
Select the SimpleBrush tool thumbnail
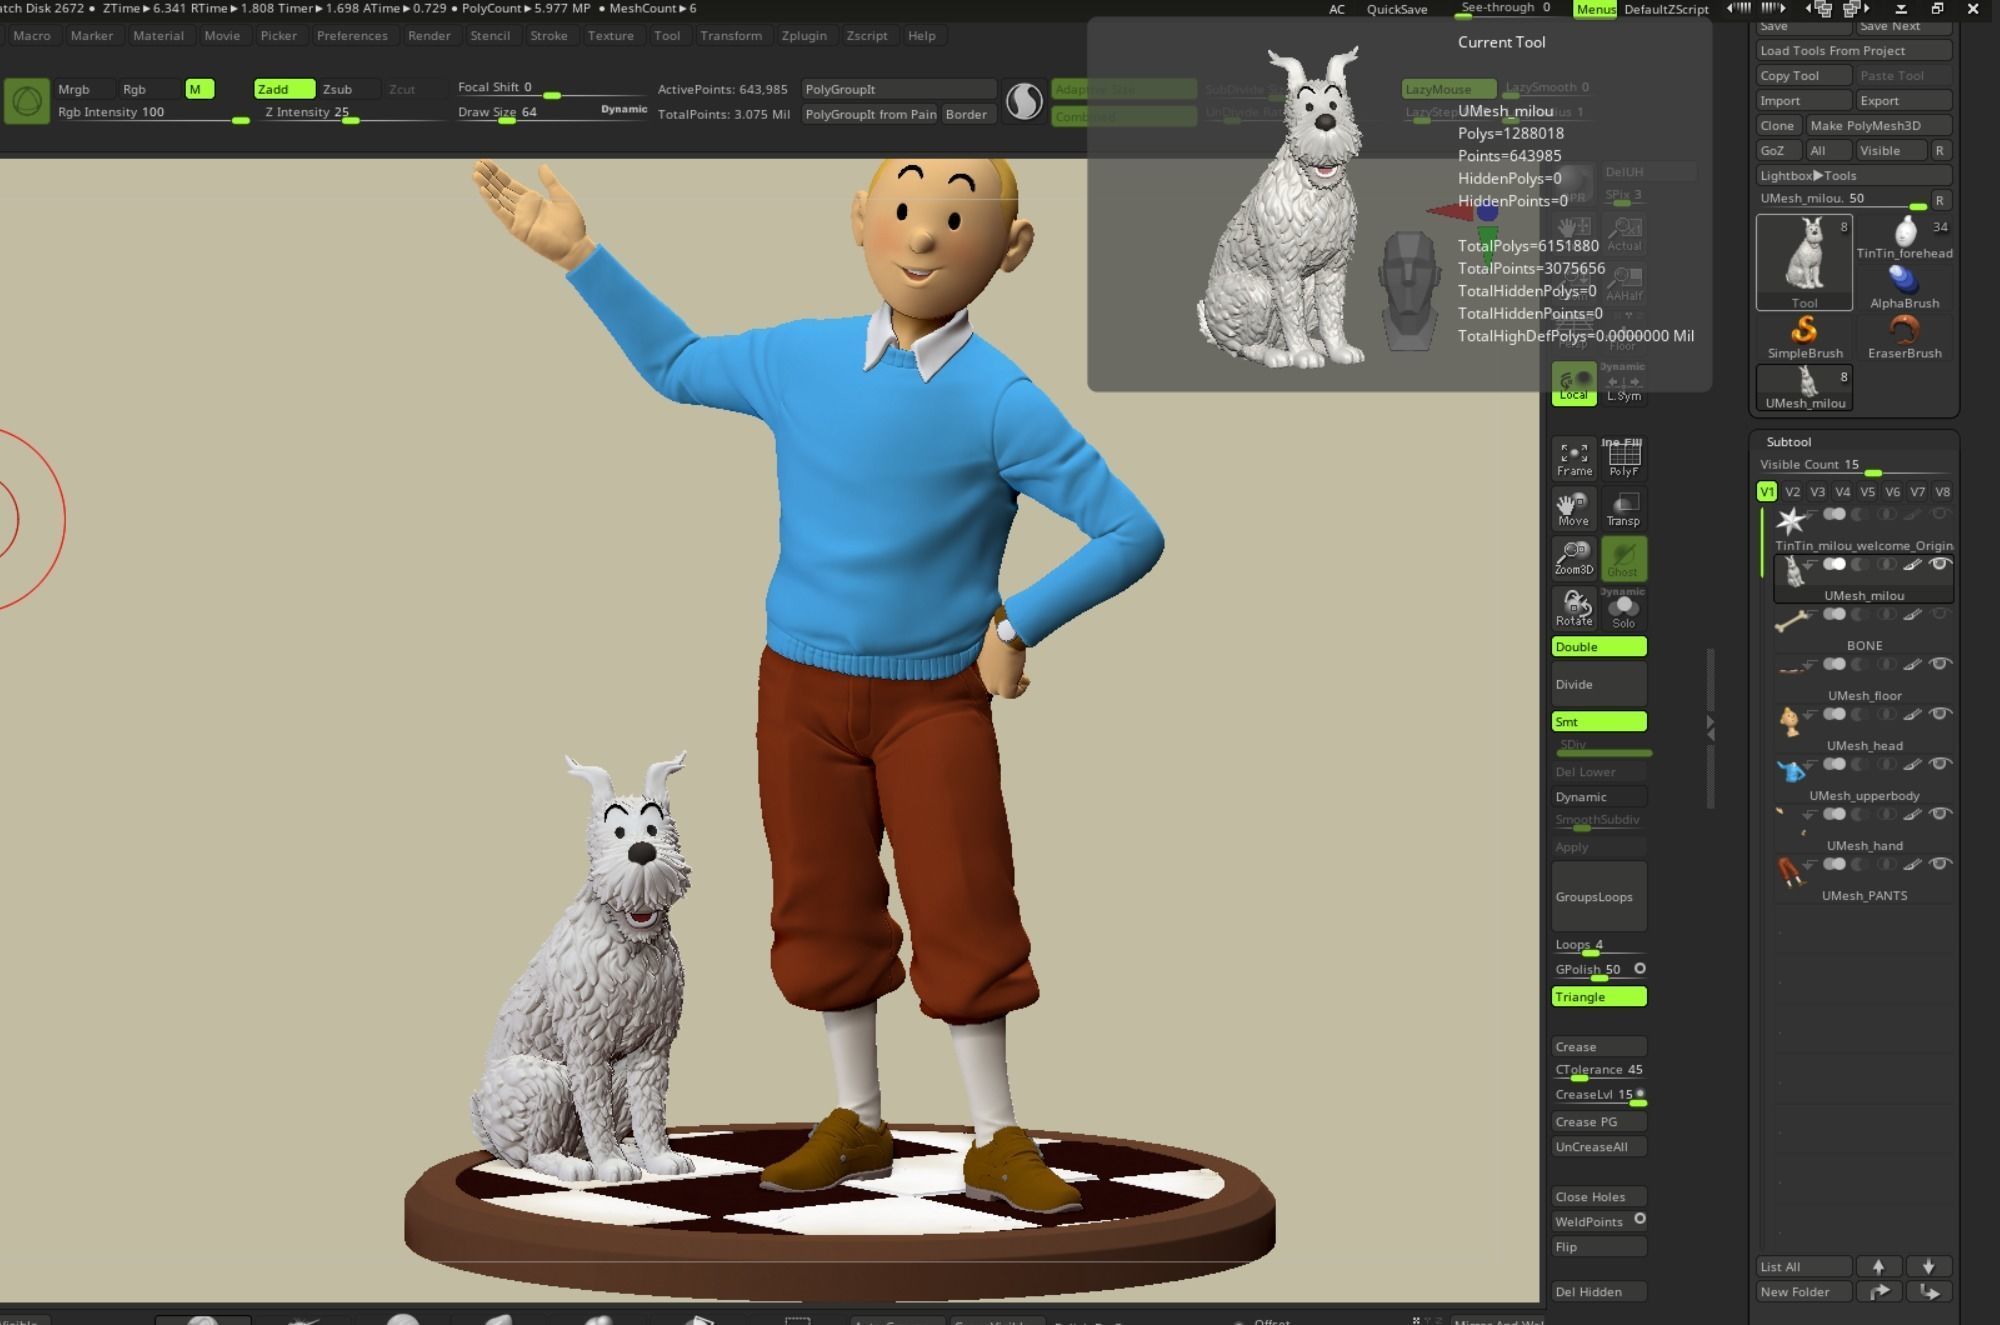1804,337
